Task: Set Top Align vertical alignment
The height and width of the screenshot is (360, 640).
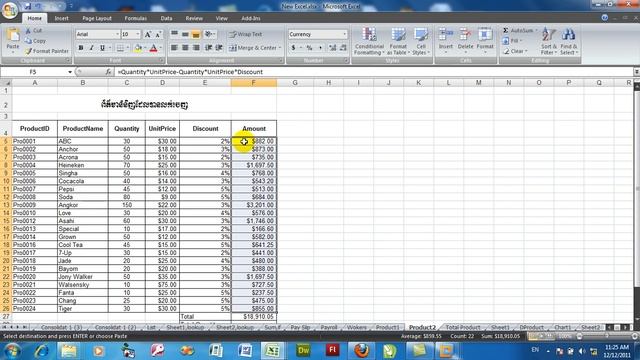Action: 174,34
